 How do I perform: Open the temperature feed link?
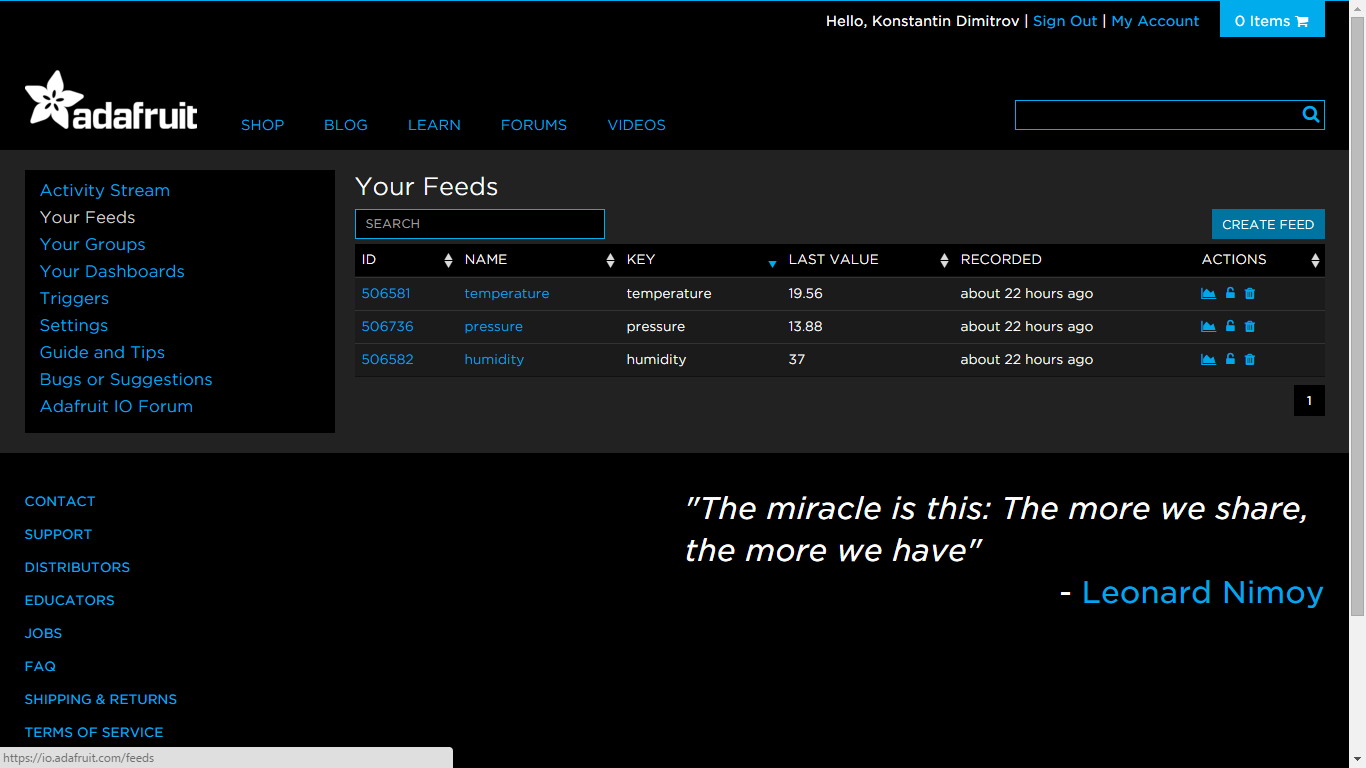pos(507,293)
